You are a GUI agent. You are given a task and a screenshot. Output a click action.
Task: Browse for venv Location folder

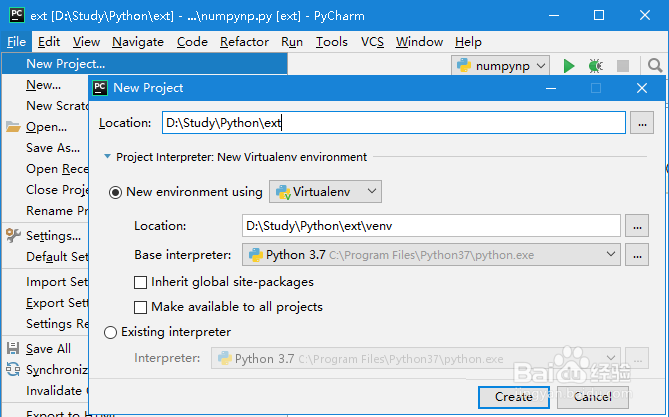(x=637, y=226)
